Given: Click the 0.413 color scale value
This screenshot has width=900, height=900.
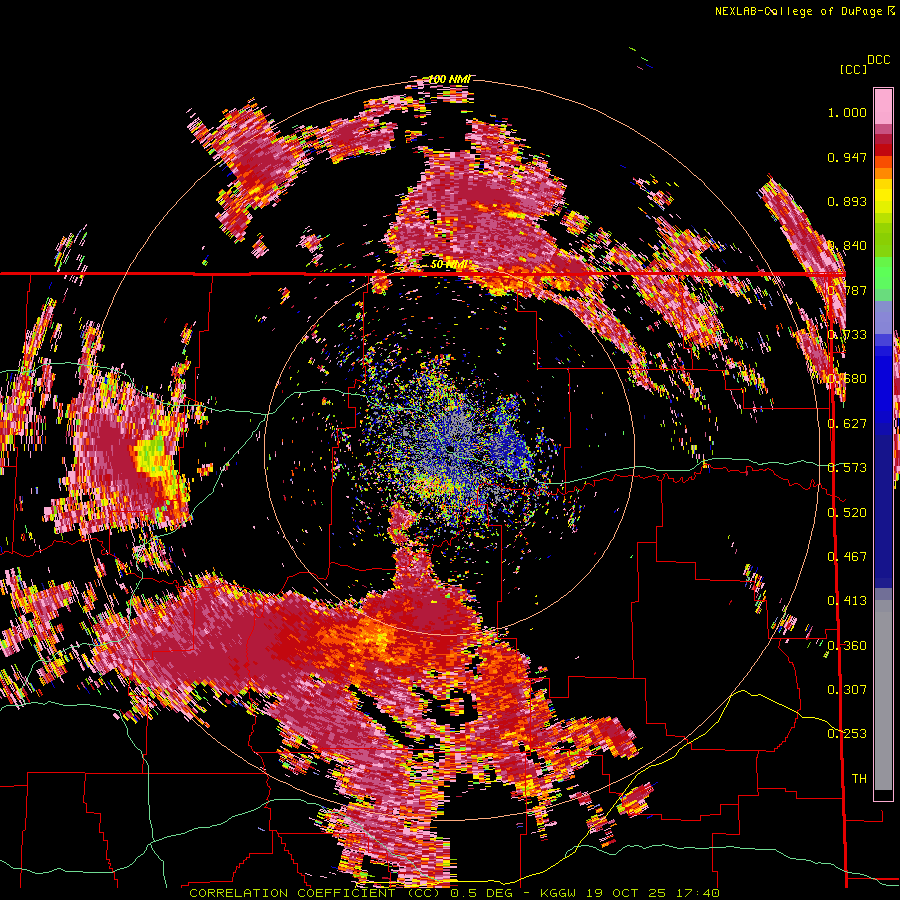Looking at the screenshot, I should click(847, 601).
